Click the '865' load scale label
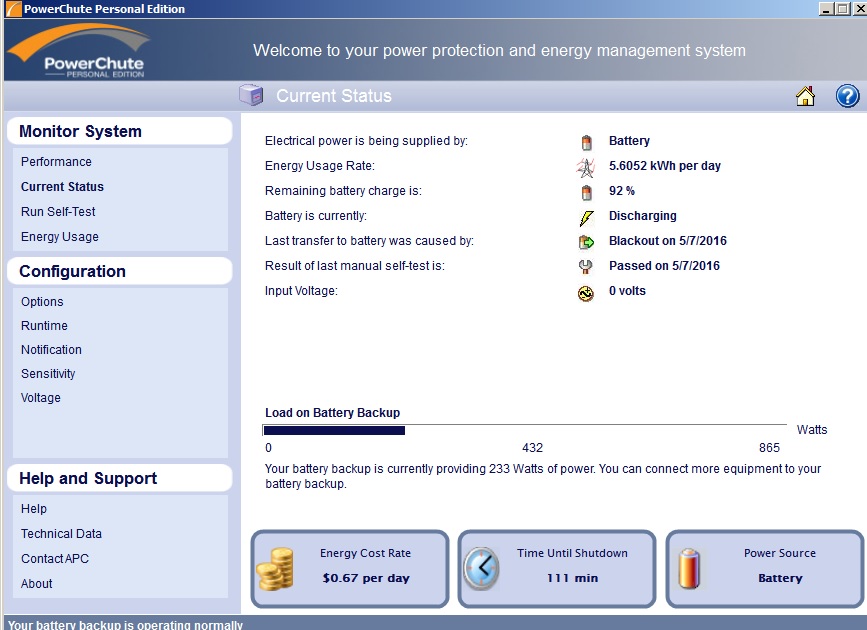 [769, 447]
